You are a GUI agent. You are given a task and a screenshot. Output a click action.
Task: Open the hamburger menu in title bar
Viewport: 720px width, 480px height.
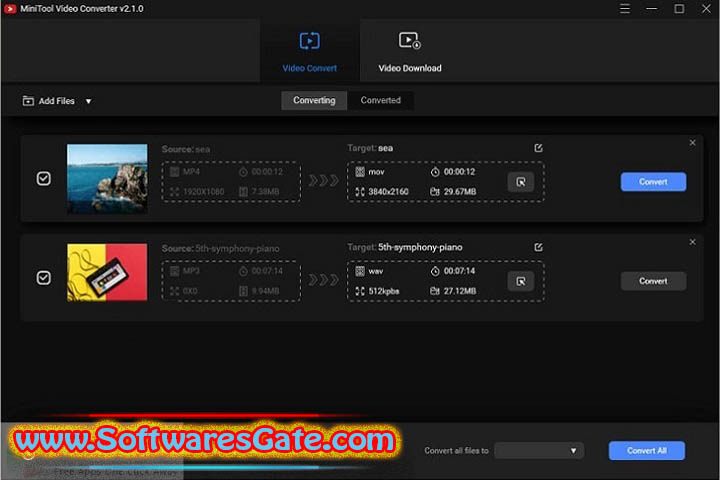(624, 9)
